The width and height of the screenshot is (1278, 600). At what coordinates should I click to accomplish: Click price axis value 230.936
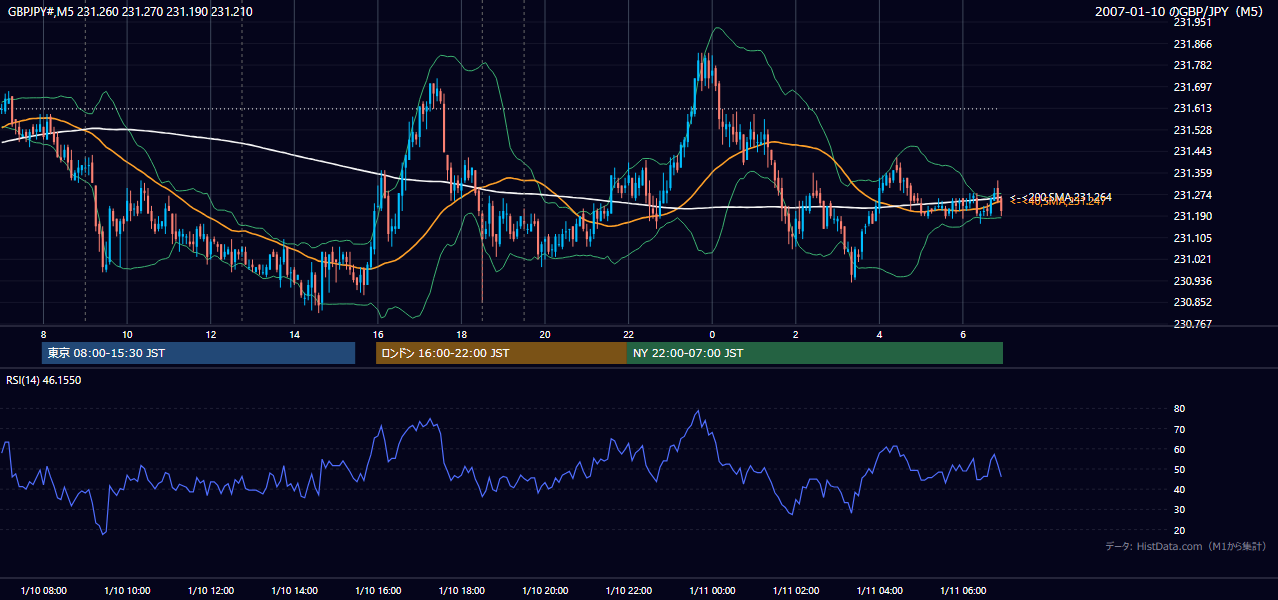[x=1192, y=281]
